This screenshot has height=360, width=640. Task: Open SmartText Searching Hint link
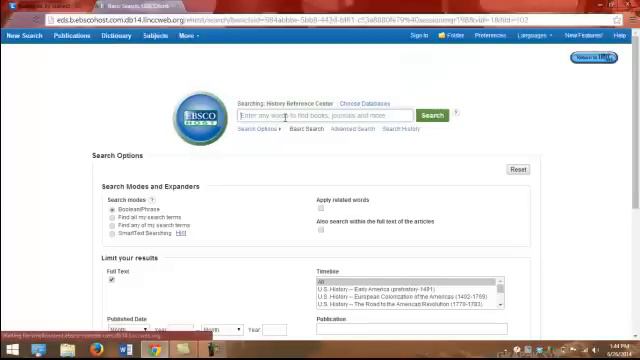(x=181, y=233)
